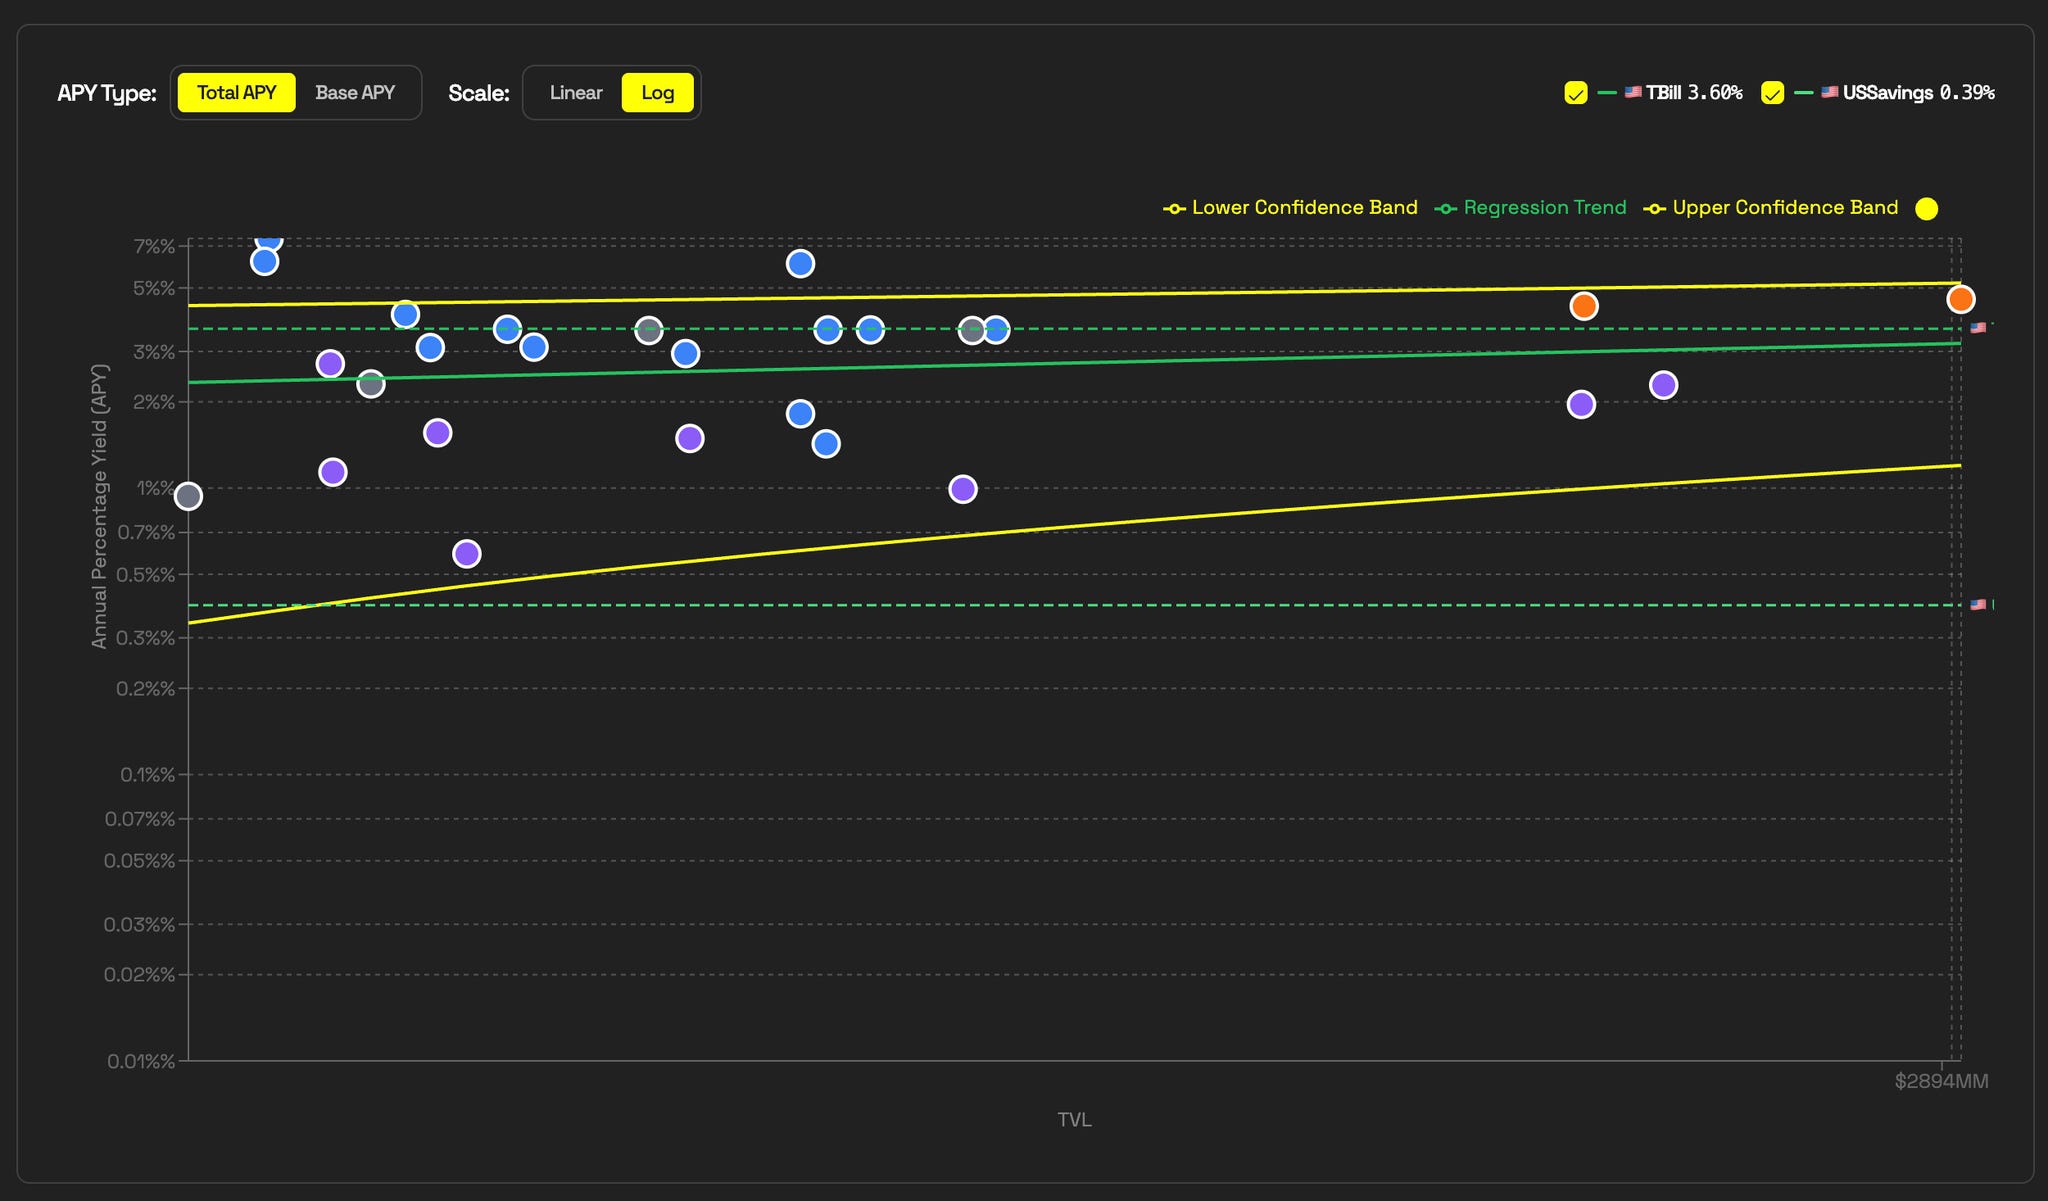
Task: Click the yellow circle legend marker
Action: coord(1926,209)
